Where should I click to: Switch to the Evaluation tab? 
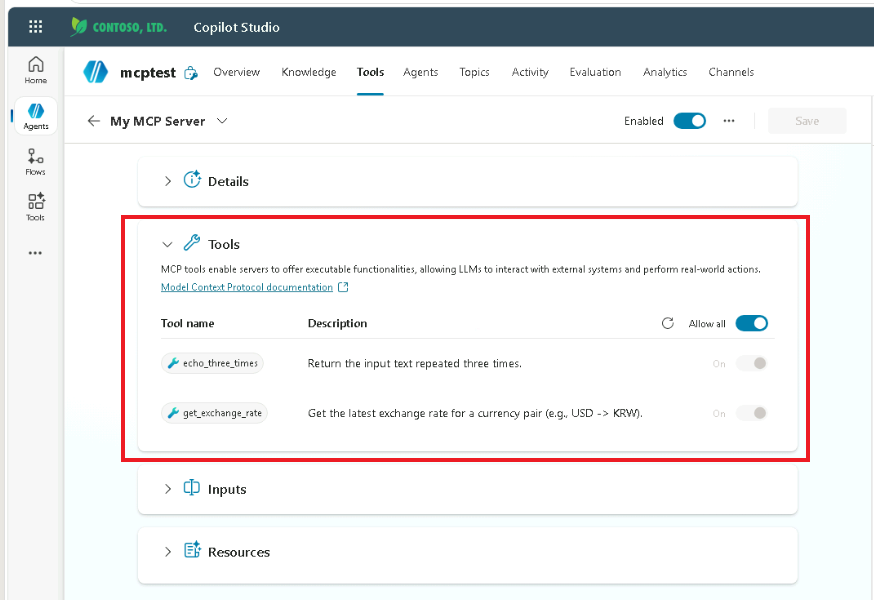595,72
